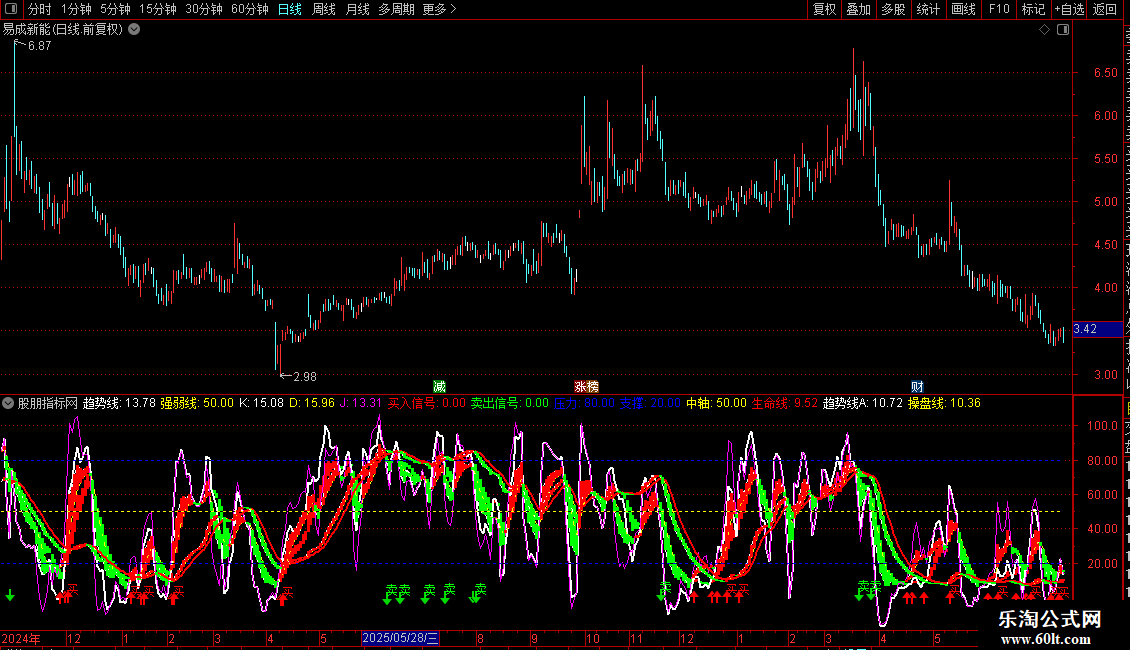The image size is (1130, 650).
Task: Select the 5分钟 period
Action: pos(115,9)
